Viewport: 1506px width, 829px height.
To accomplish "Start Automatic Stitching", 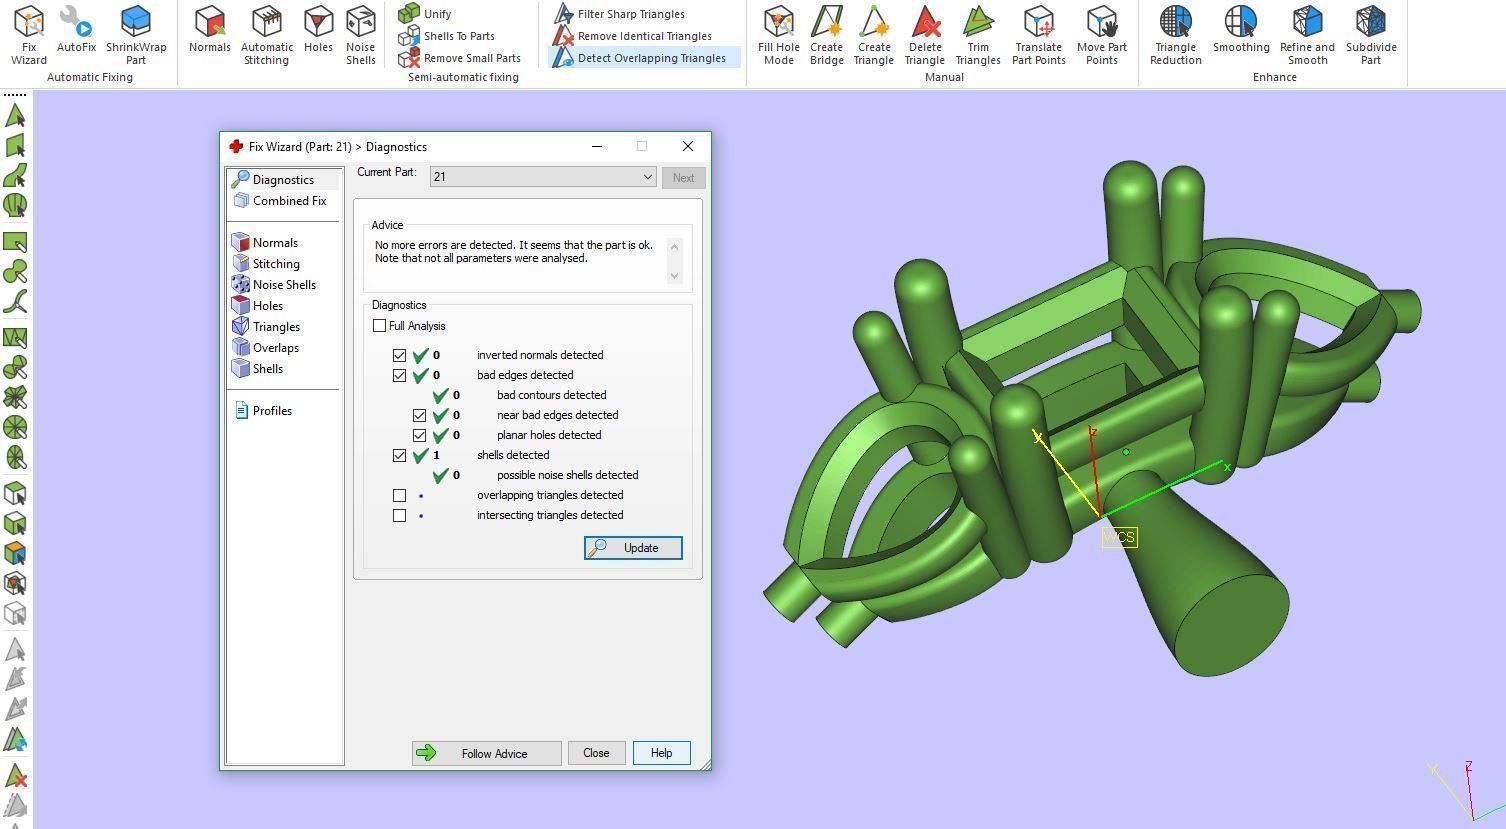I will click(267, 35).
